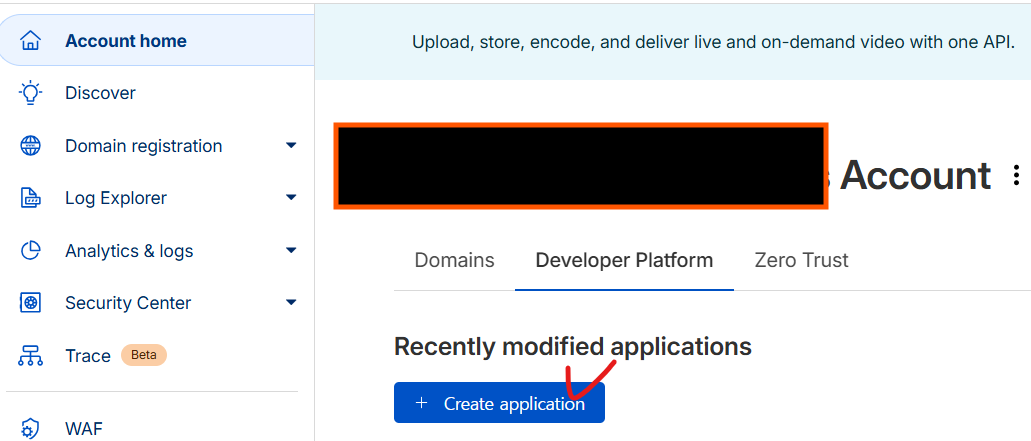Open Security Center sidebar label

click(128, 303)
